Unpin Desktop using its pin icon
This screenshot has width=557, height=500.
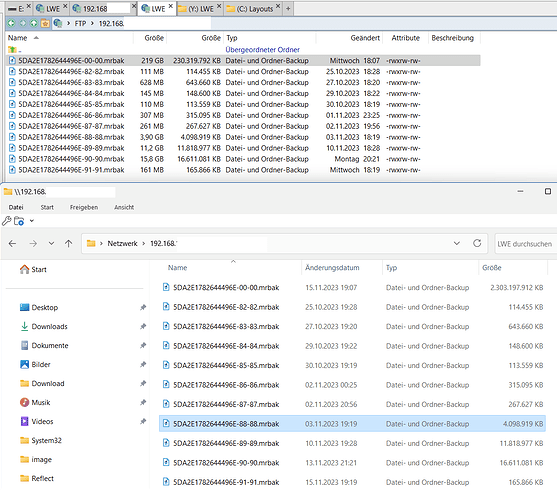click(x=143, y=307)
